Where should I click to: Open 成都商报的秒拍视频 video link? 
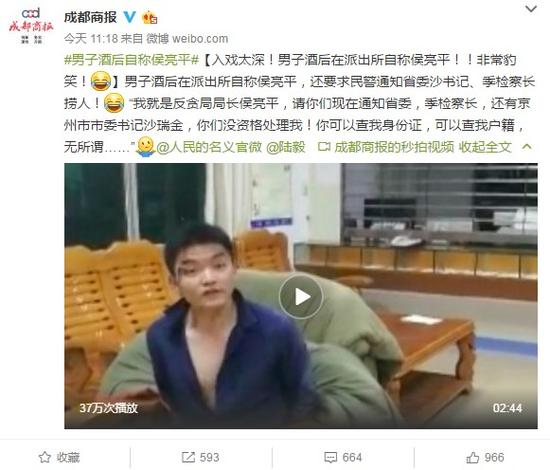tap(386, 147)
